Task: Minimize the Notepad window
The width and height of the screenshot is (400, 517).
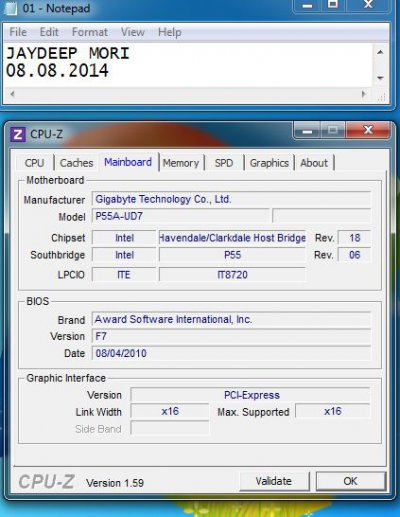Action: click(307, 5)
